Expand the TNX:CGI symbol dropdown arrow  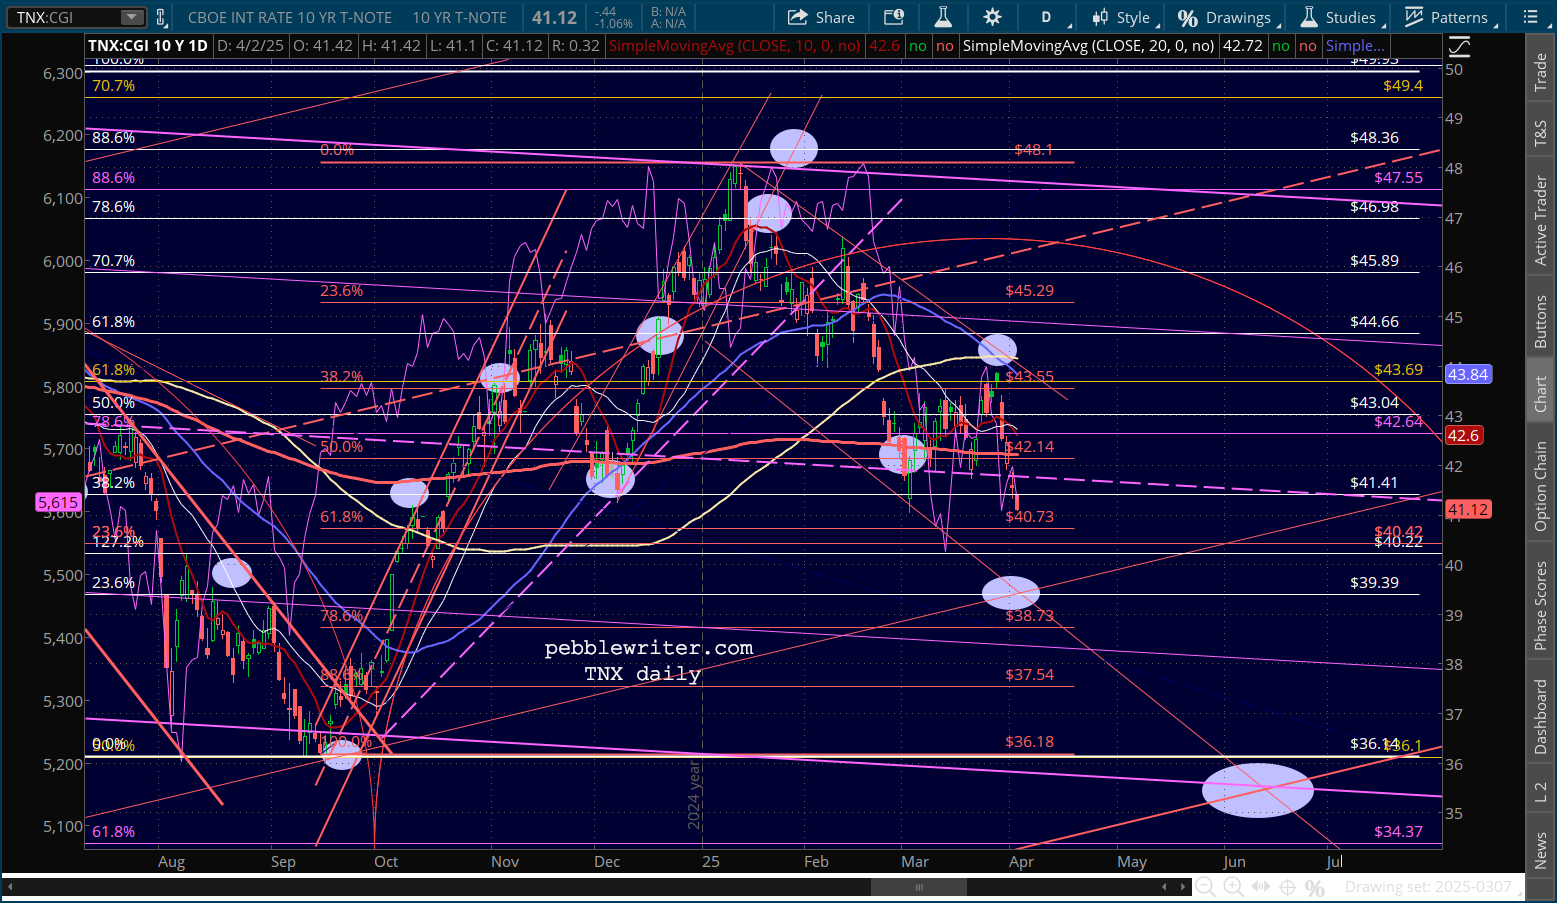[132, 17]
